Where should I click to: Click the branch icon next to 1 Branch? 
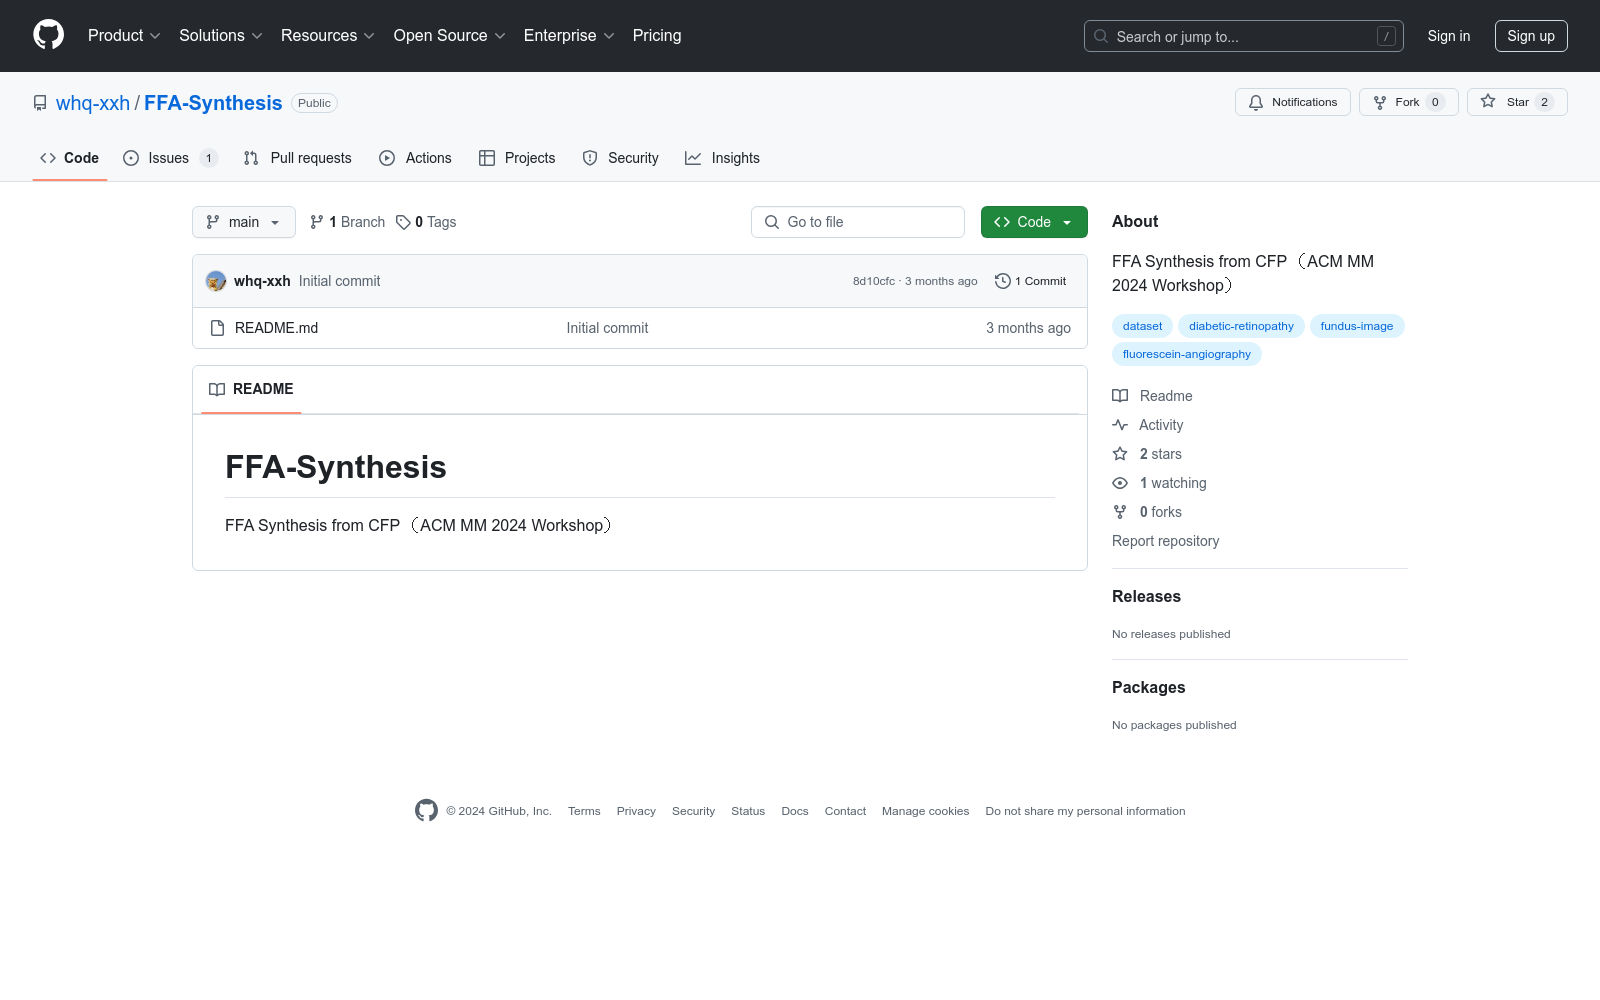pyautogui.click(x=317, y=222)
